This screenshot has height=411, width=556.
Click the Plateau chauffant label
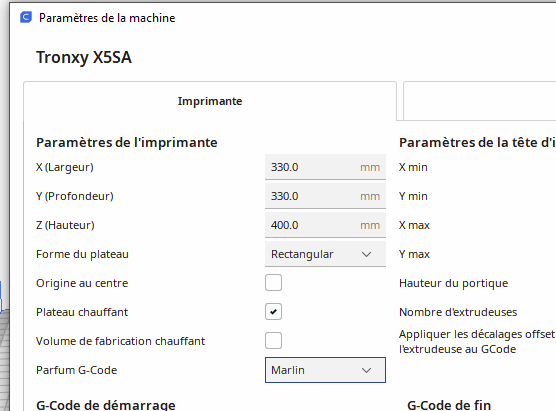point(82,312)
